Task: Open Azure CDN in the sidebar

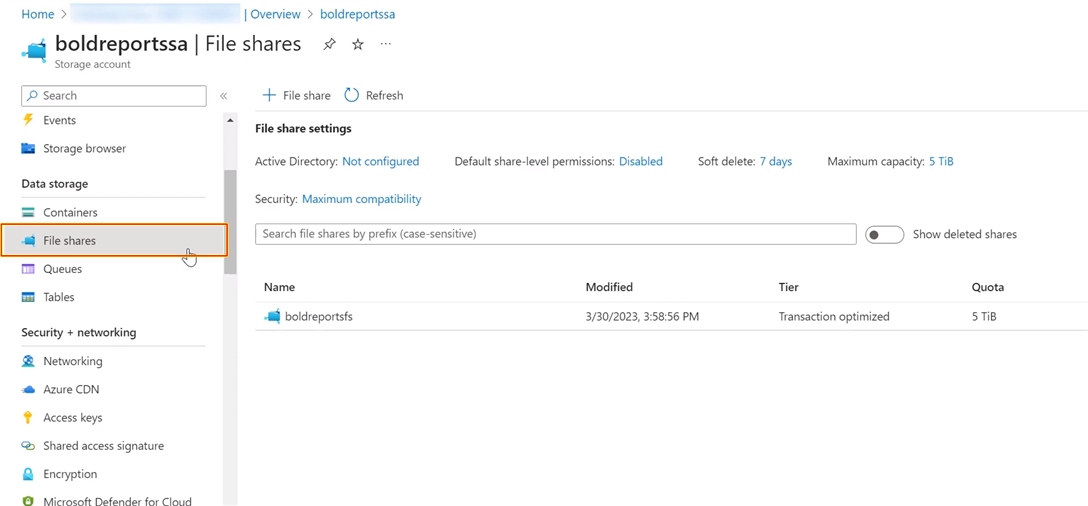Action: 71,389
